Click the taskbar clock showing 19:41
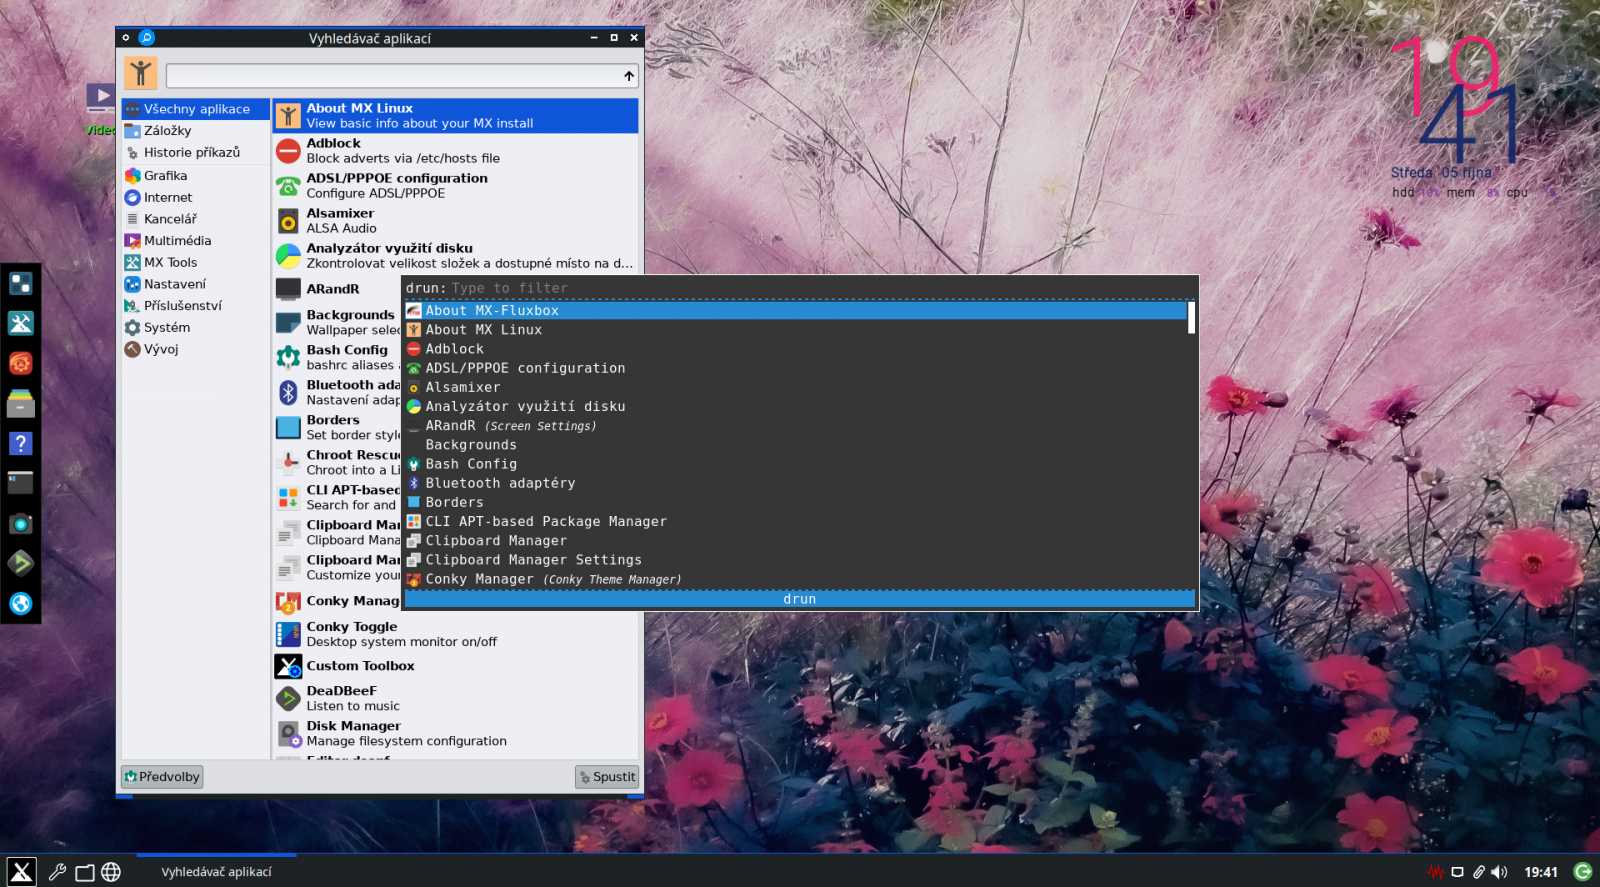Image resolution: width=1600 pixels, height=887 pixels. point(1541,872)
